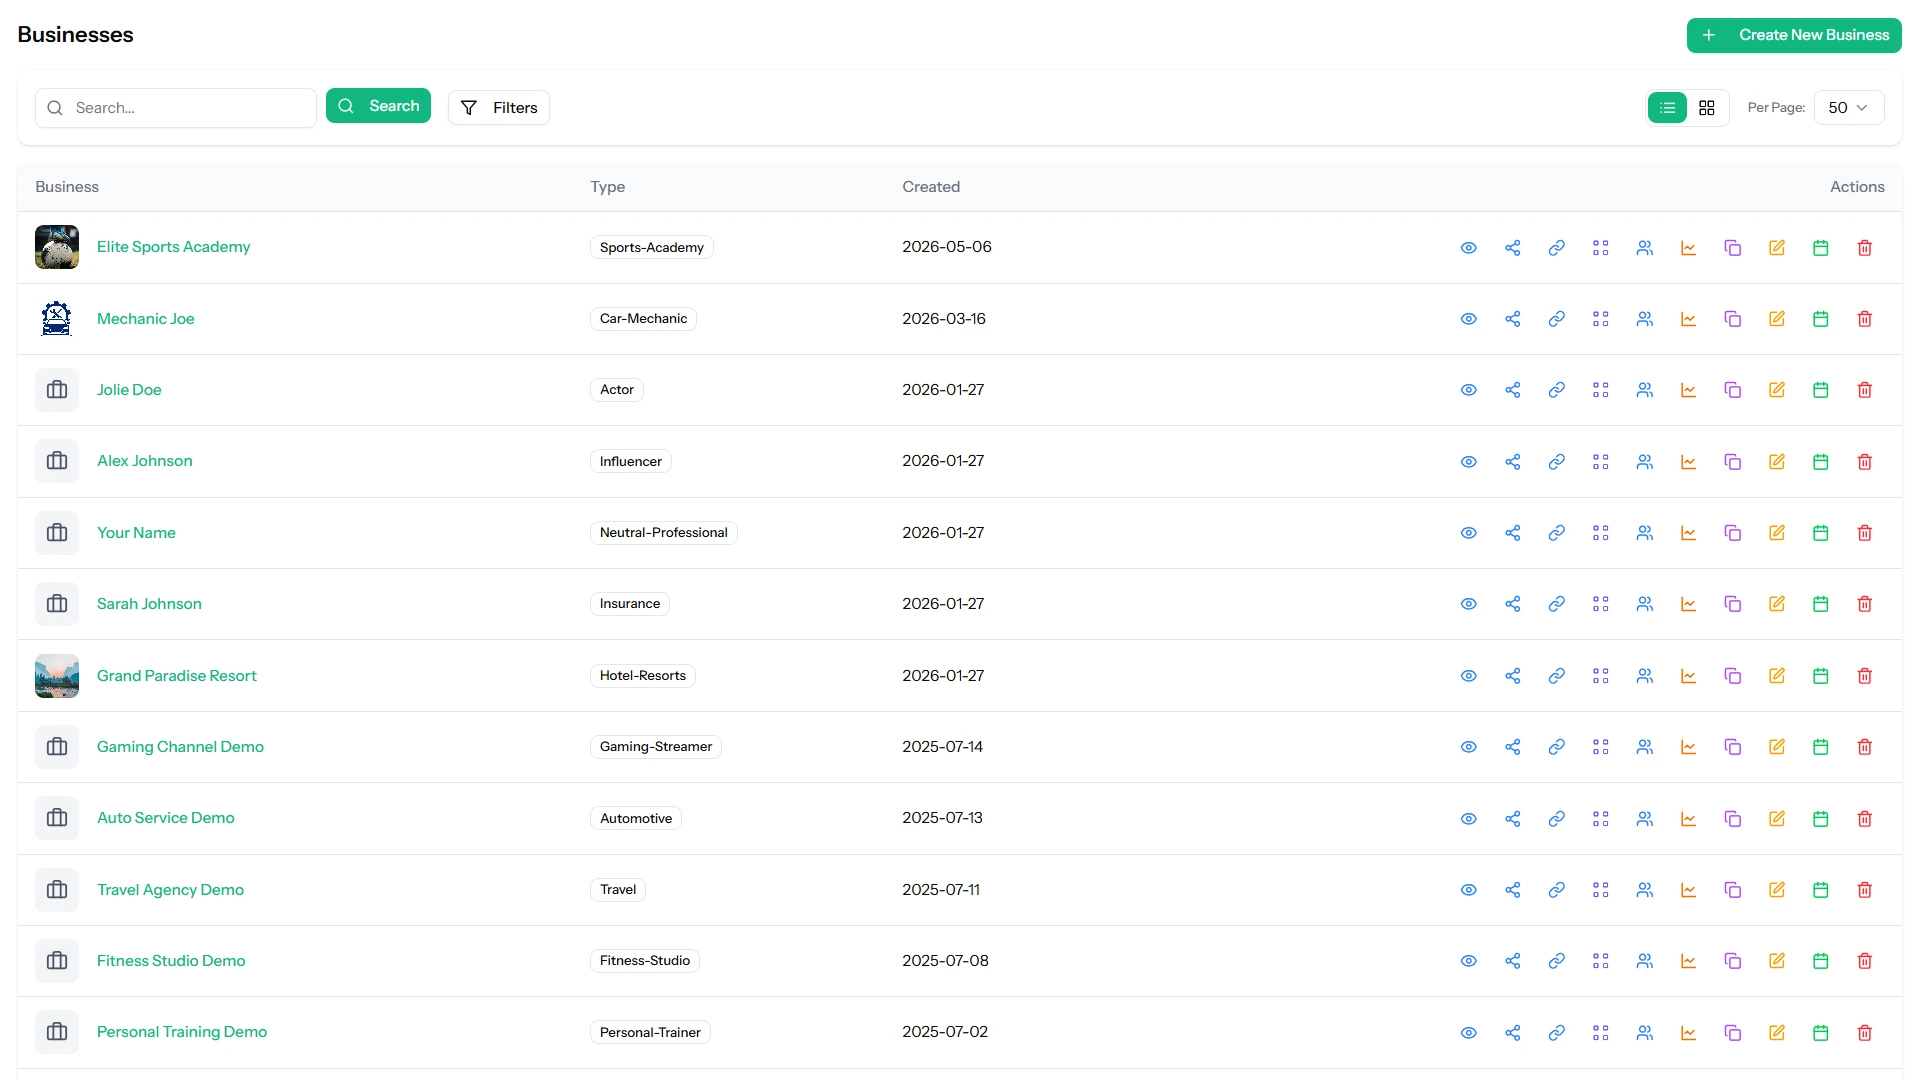Click the Grand Paradise Resort thumbnail
This screenshot has width=1920, height=1080.
[x=57, y=676]
